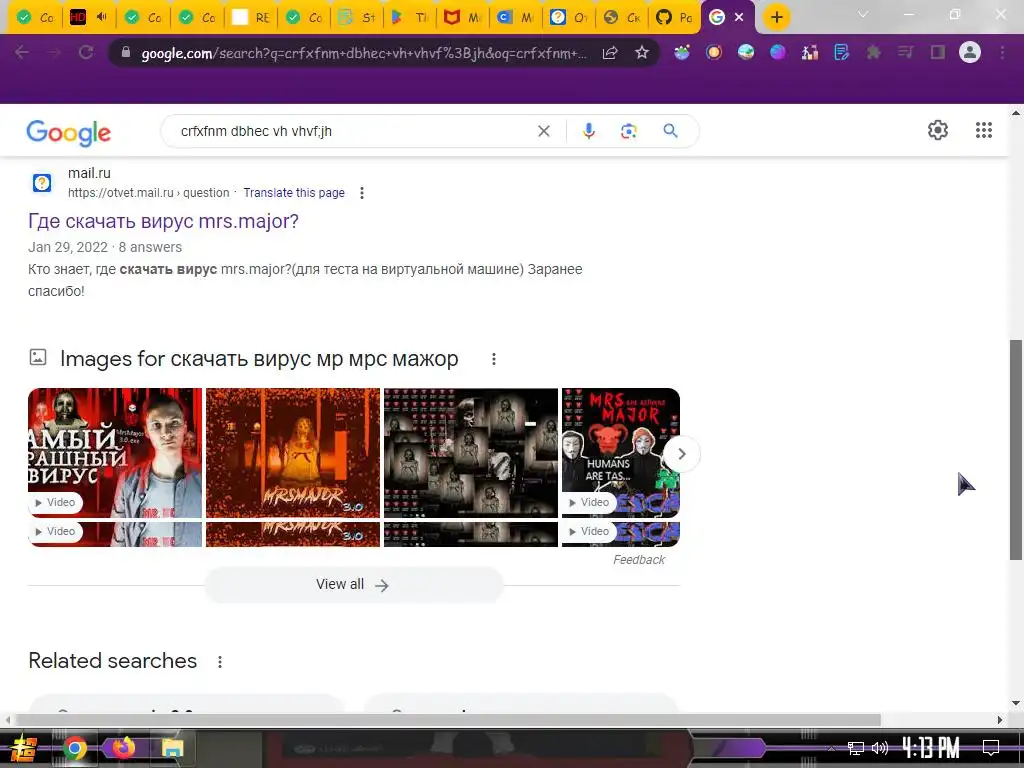Close the current Google tab
Viewport: 1024px width, 768px height.
[739, 17]
